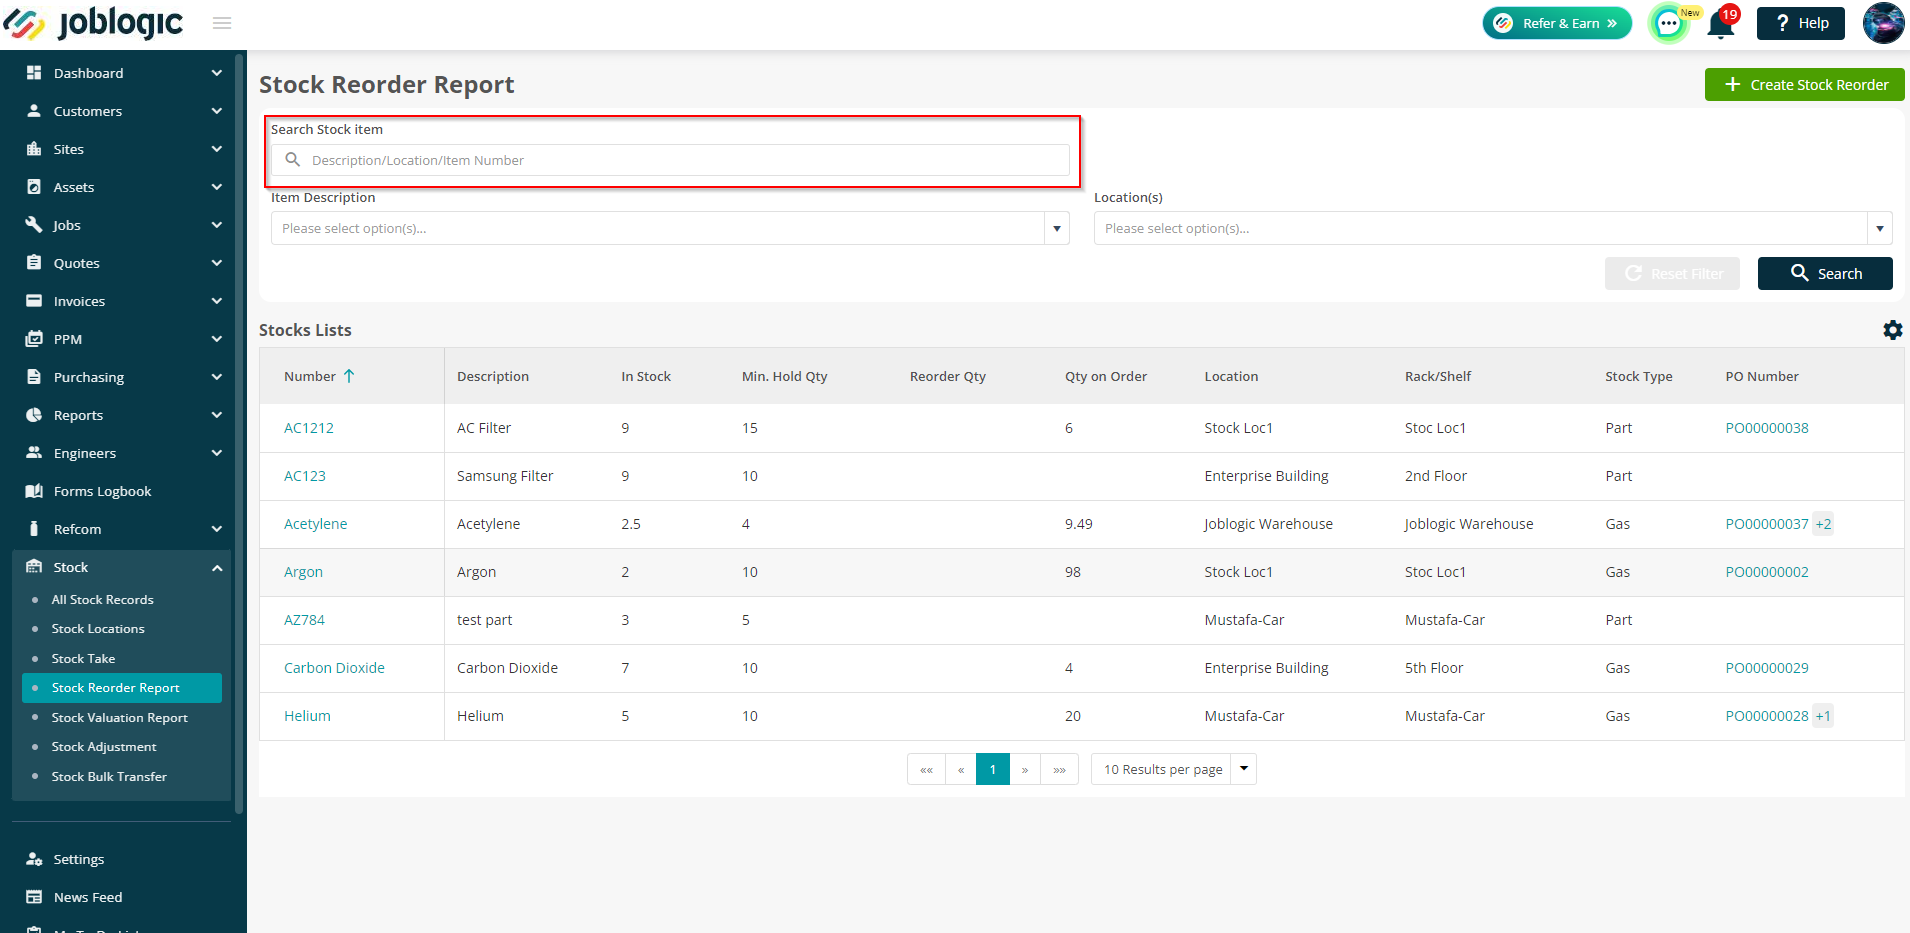Sort by the Number column arrow
The image size is (1910, 933).
tap(349, 376)
